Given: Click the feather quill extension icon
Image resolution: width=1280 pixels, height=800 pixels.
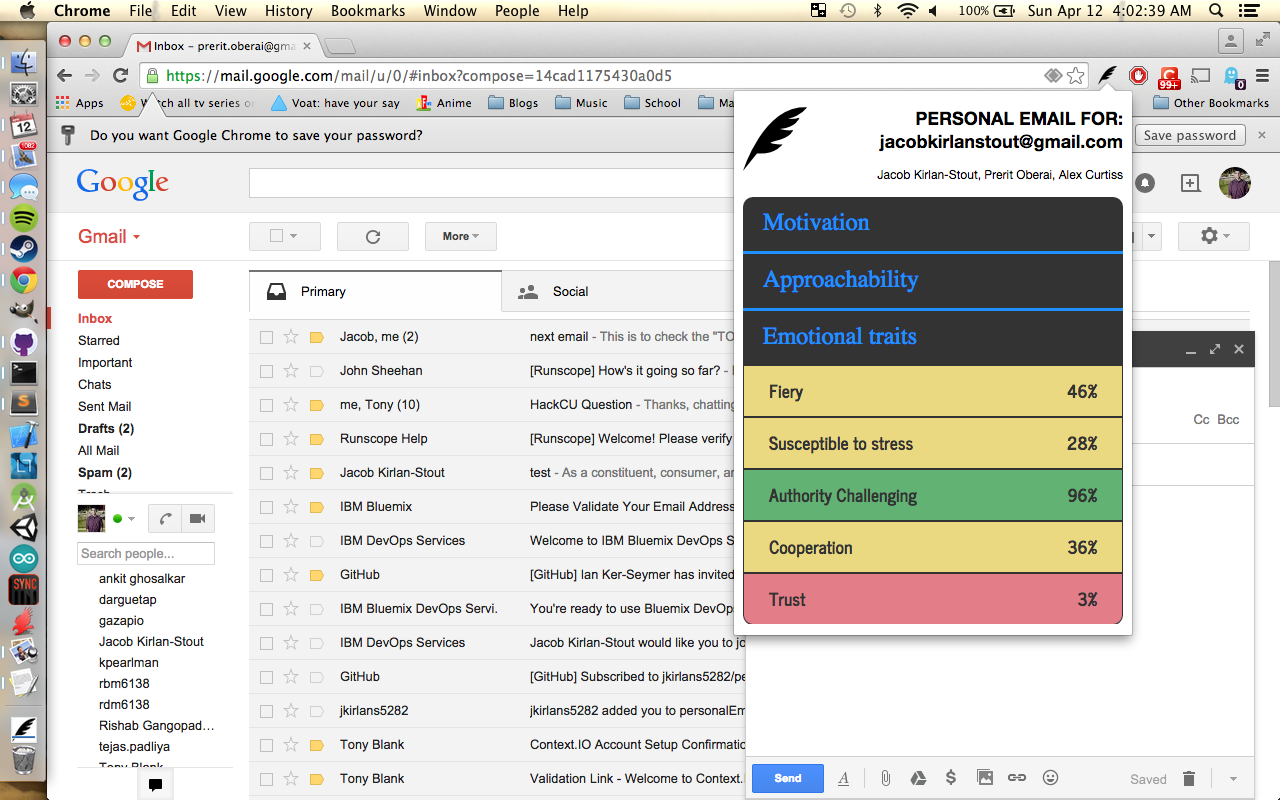Looking at the screenshot, I should pos(1106,75).
